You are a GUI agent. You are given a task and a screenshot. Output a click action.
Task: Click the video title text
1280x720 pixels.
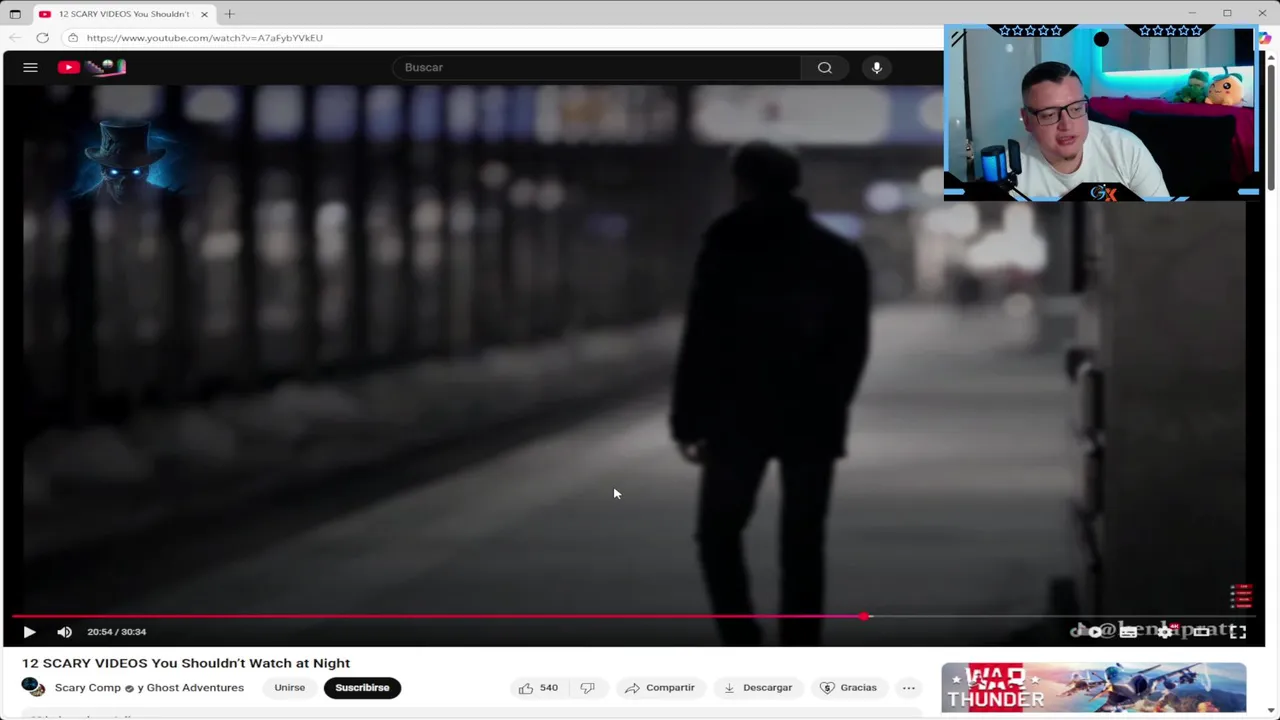pyautogui.click(x=186, y=663)
